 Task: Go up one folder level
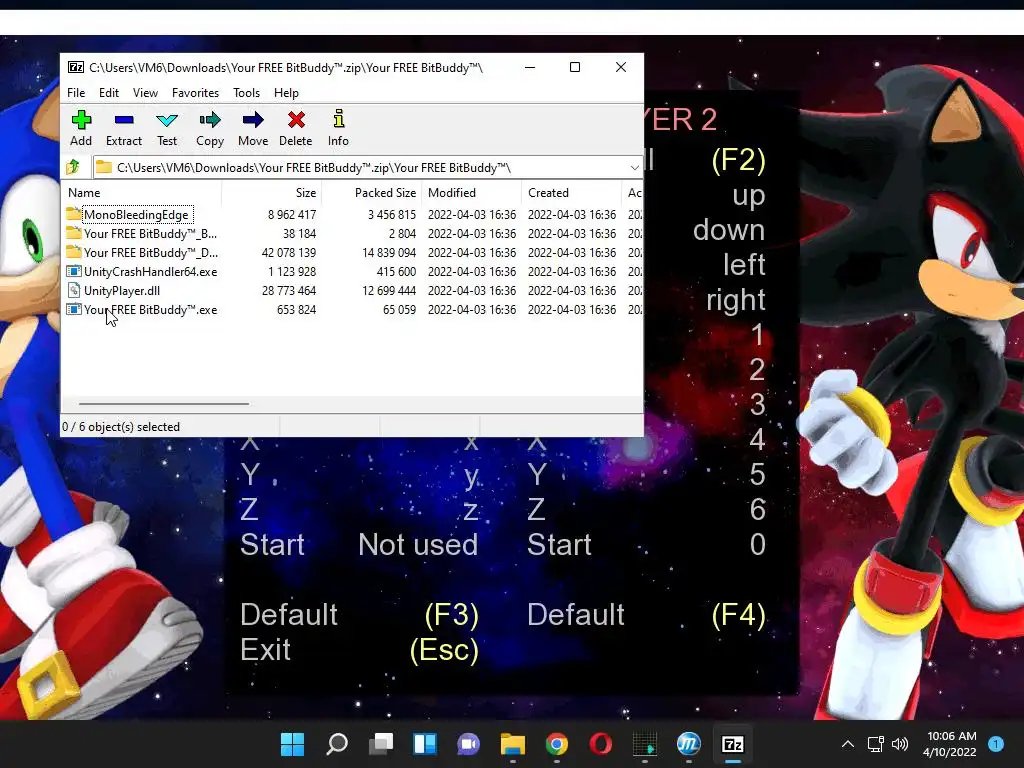point(73,168)
